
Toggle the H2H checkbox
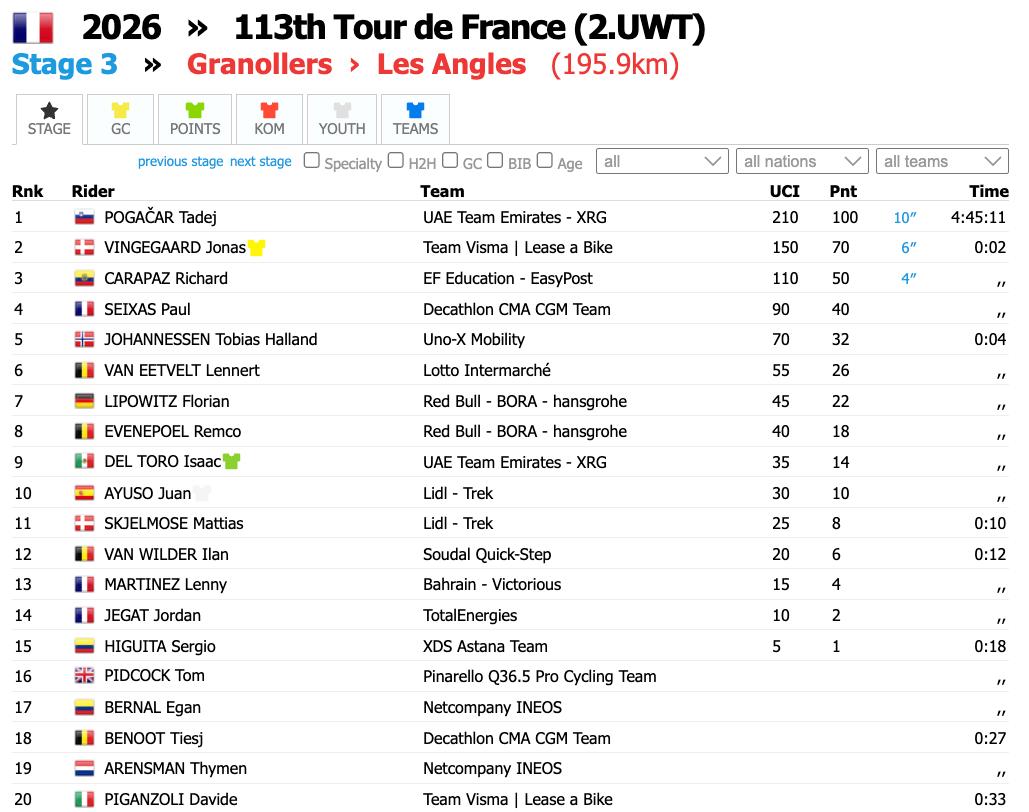tap(396, 161)
